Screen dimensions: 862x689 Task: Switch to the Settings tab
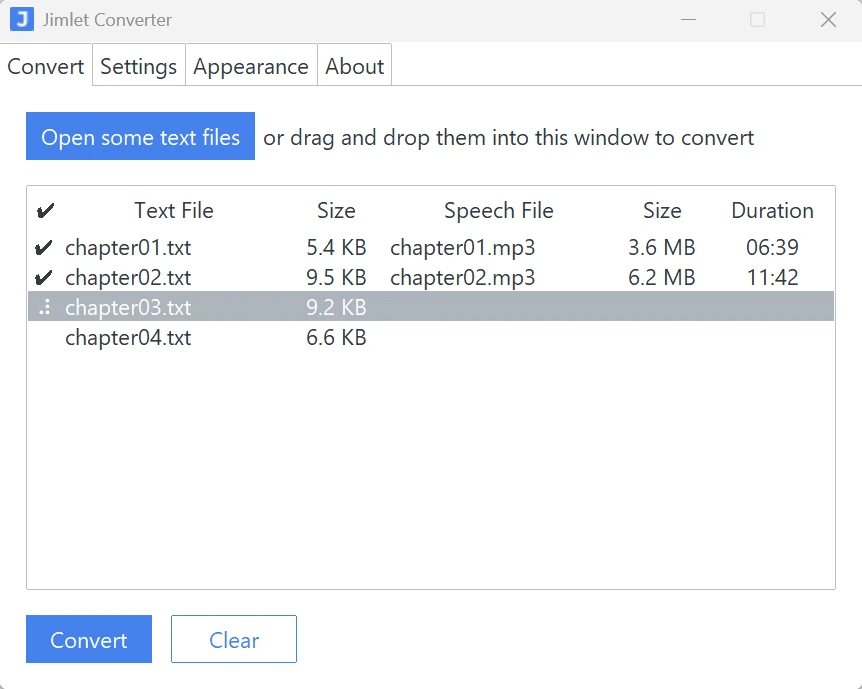(138, 66)
